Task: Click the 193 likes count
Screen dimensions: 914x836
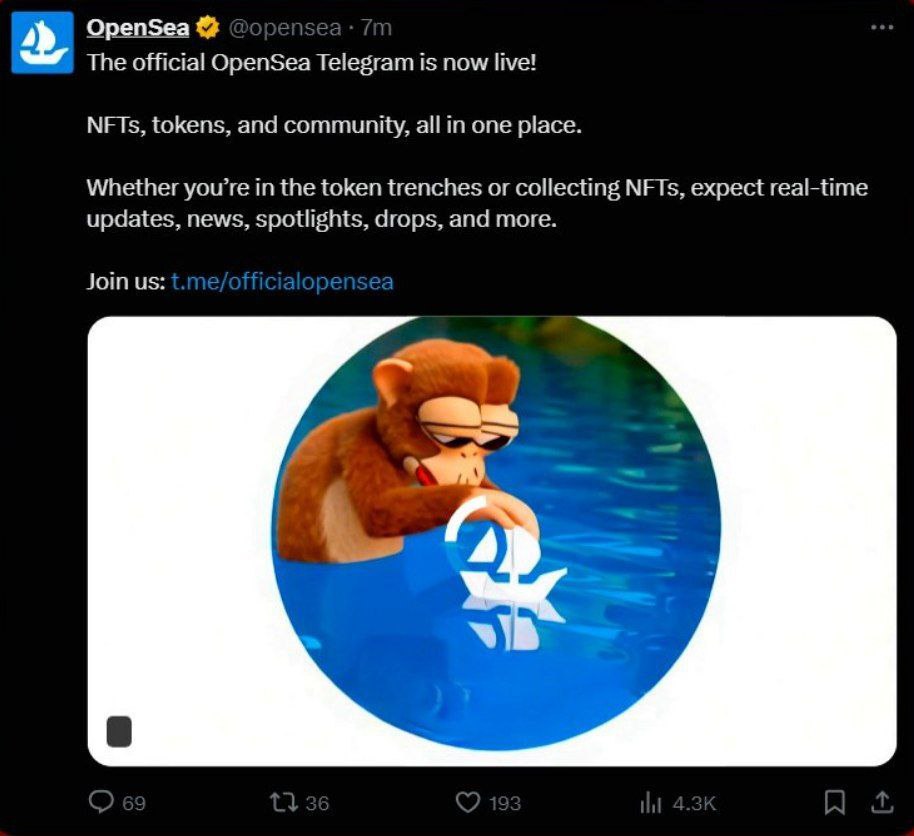Action: coord(505,803)
